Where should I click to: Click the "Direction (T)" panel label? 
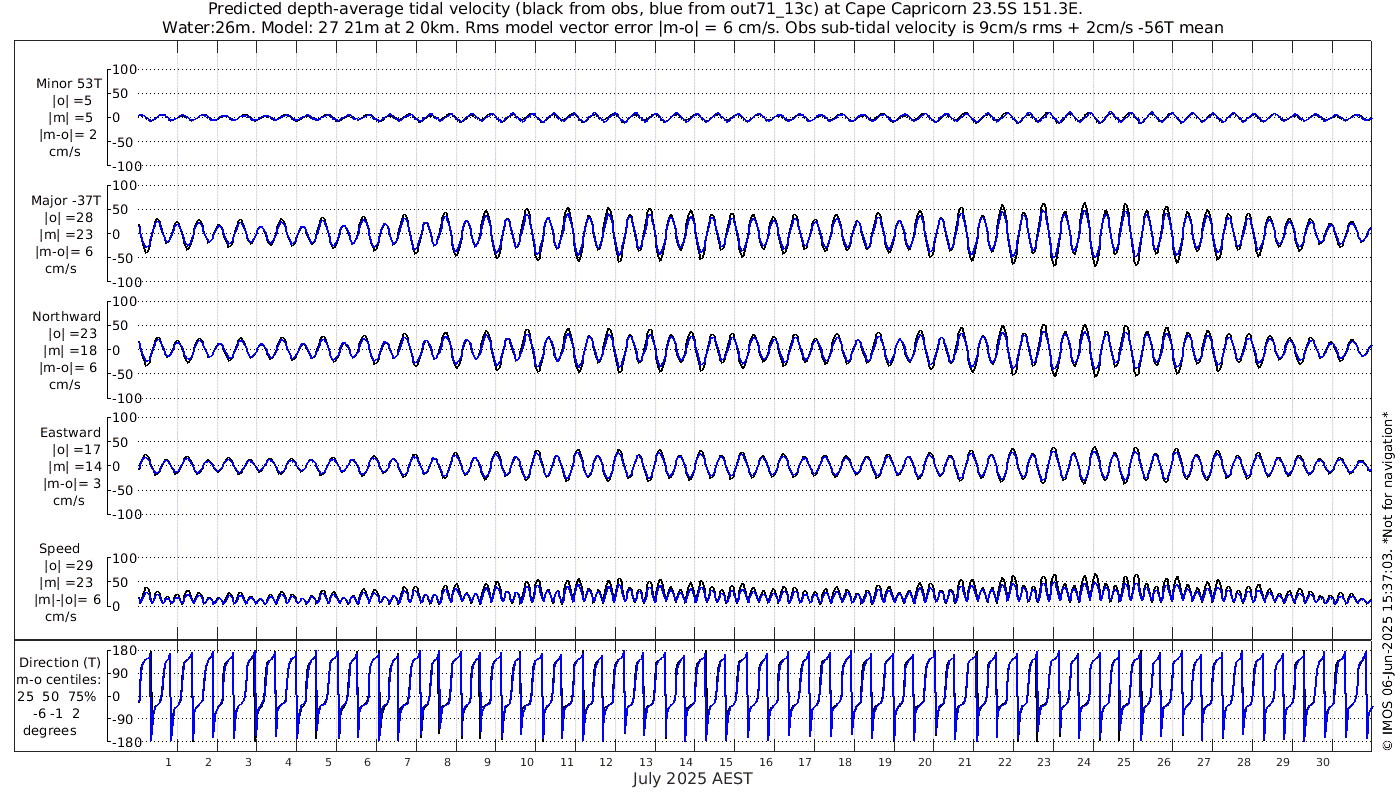(x=60, y=663)
